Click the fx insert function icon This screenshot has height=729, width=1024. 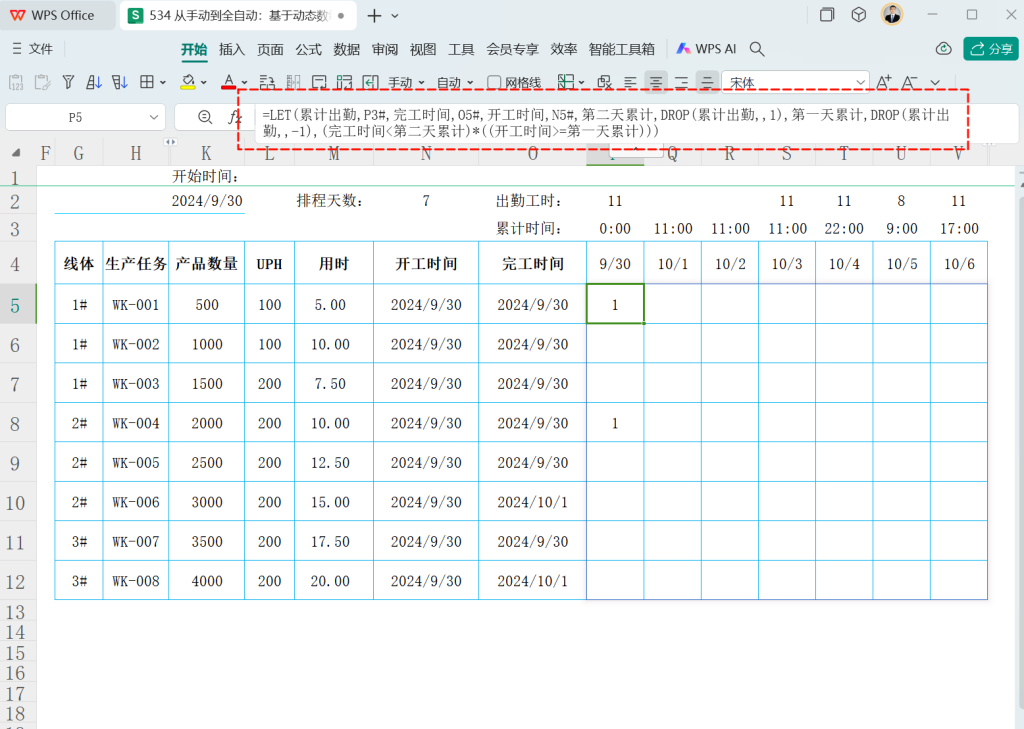pos(234,117)
